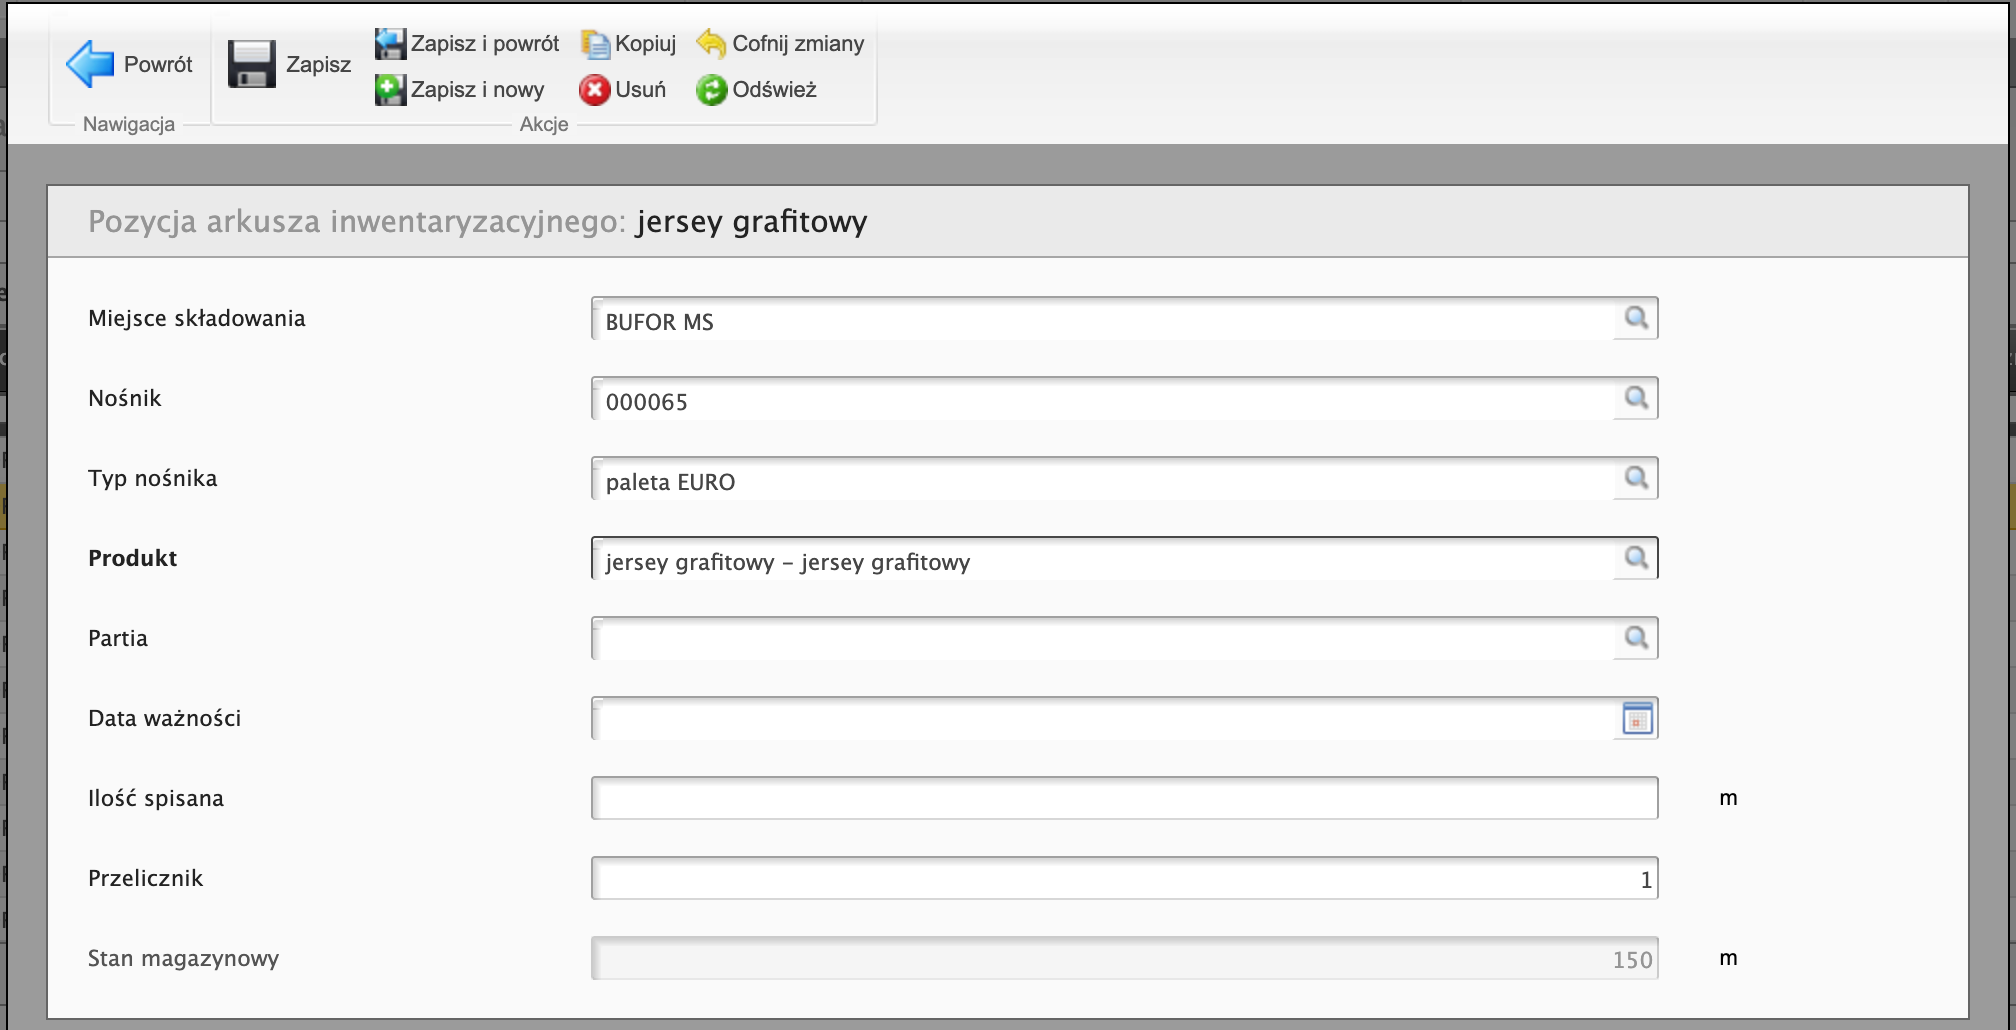Image resolution: width=2016 pixels, height=1030 pixels.
Task: Click the Zapisz floppy disk icon
Action: (251, 64)
